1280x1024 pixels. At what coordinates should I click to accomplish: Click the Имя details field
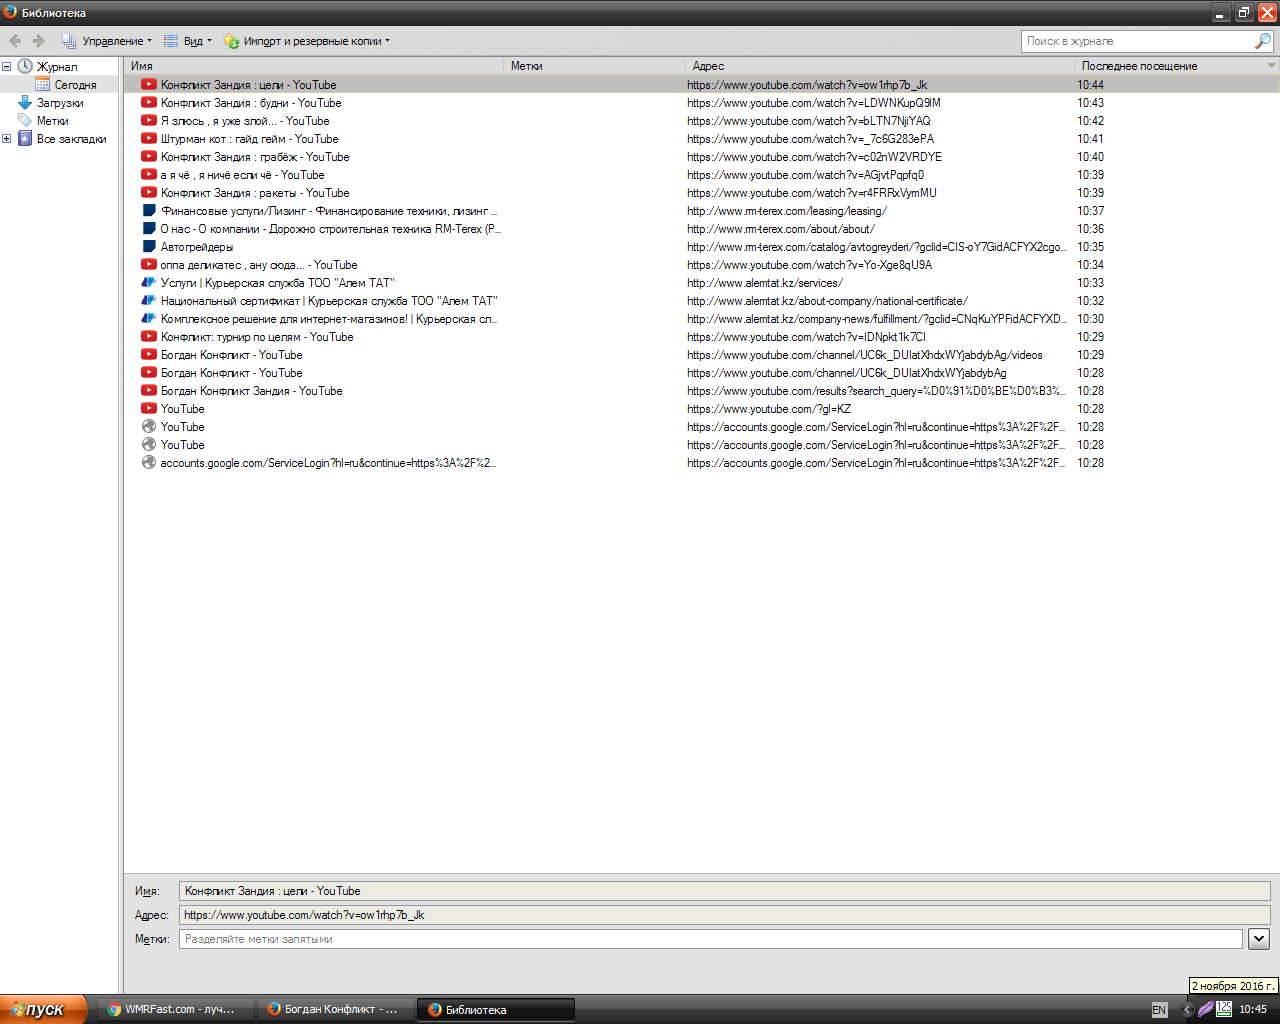pos(724,891)
